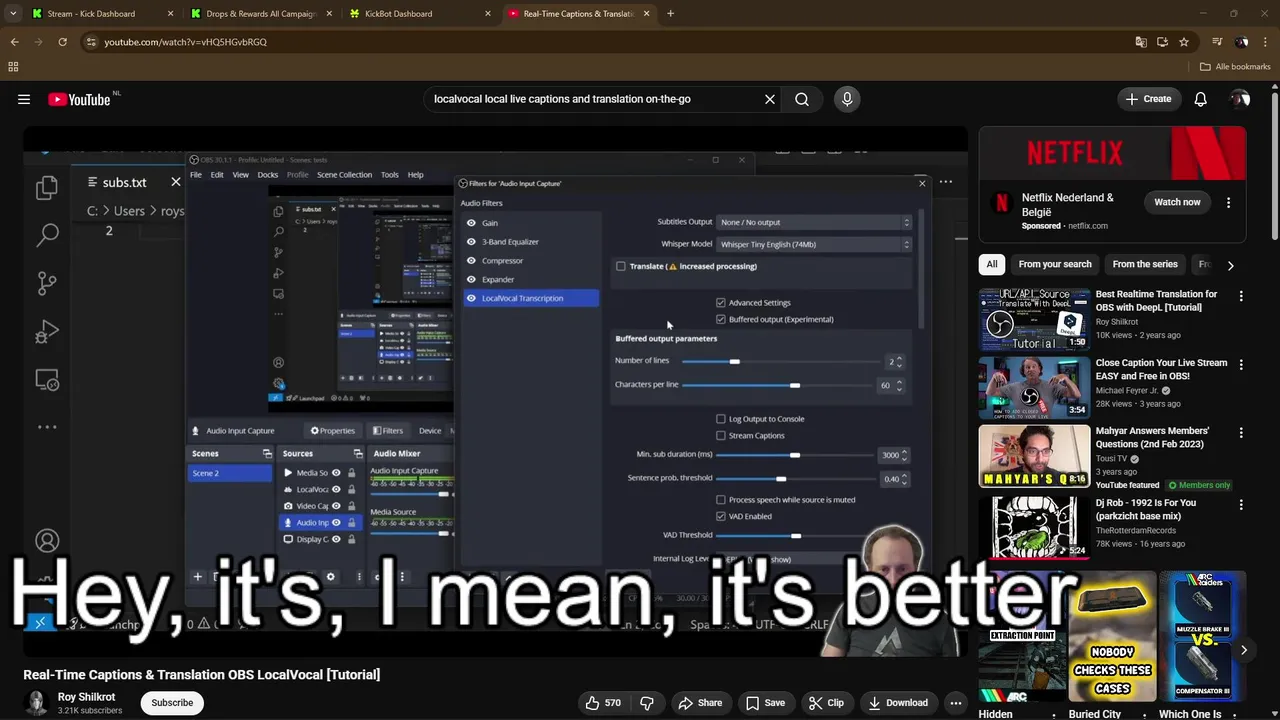Click the Clip button
The image size is (1280, 720).
[826, 703]
